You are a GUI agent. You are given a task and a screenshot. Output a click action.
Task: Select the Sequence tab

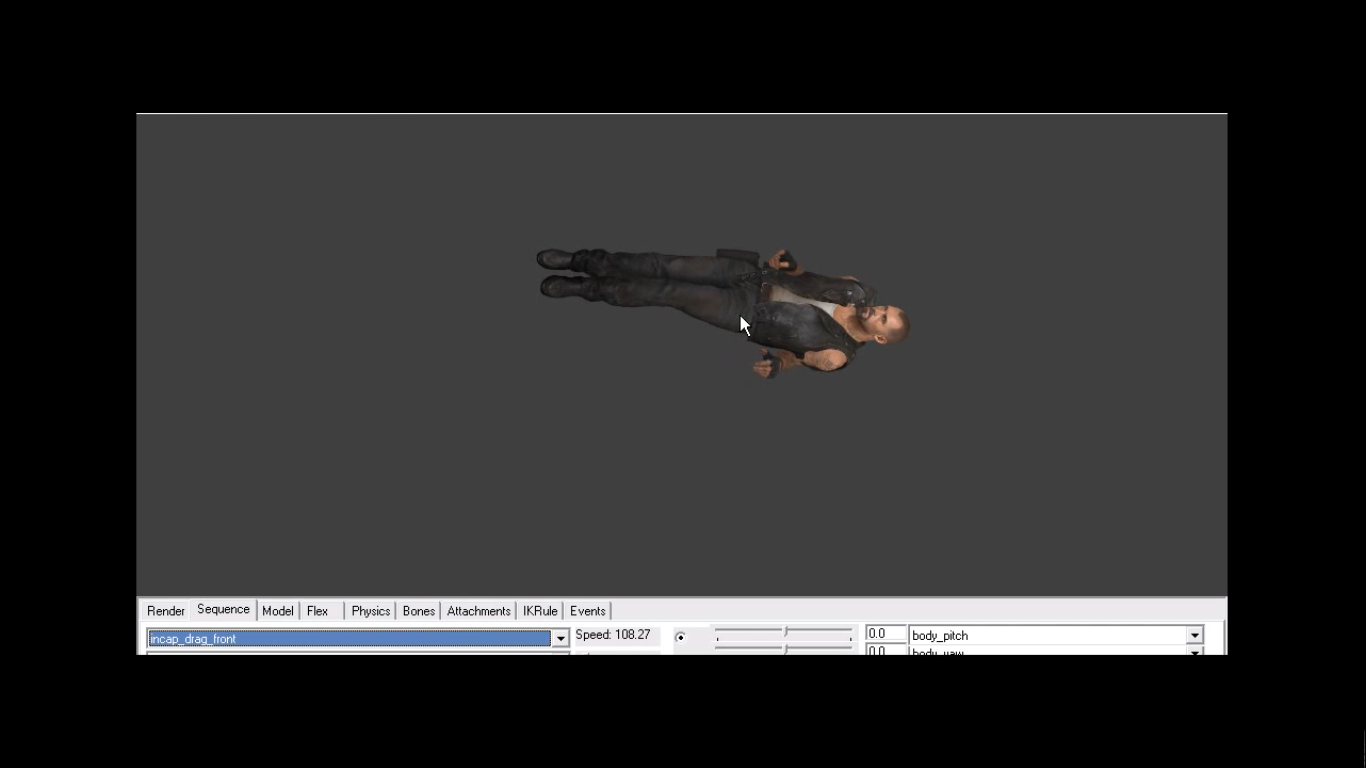click(223, 609)
